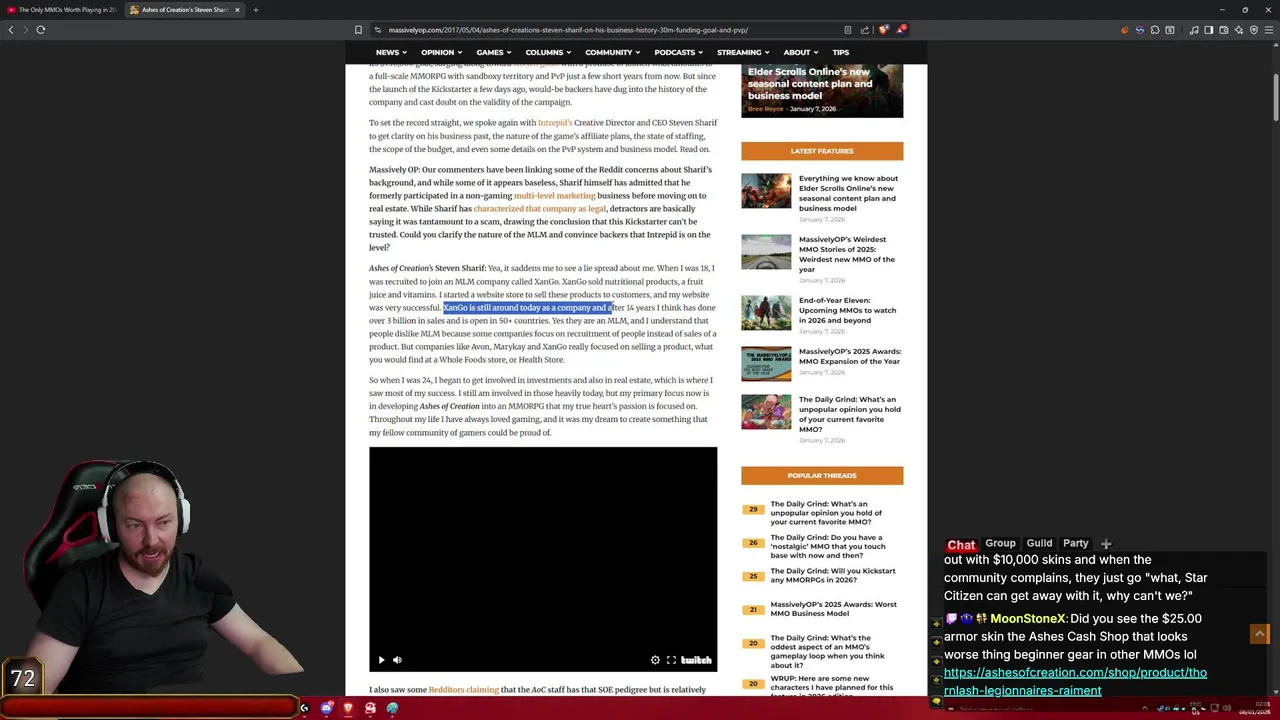Open the Brave Wallet icon
The image size is (1280, 720).
pos(1224,30)
